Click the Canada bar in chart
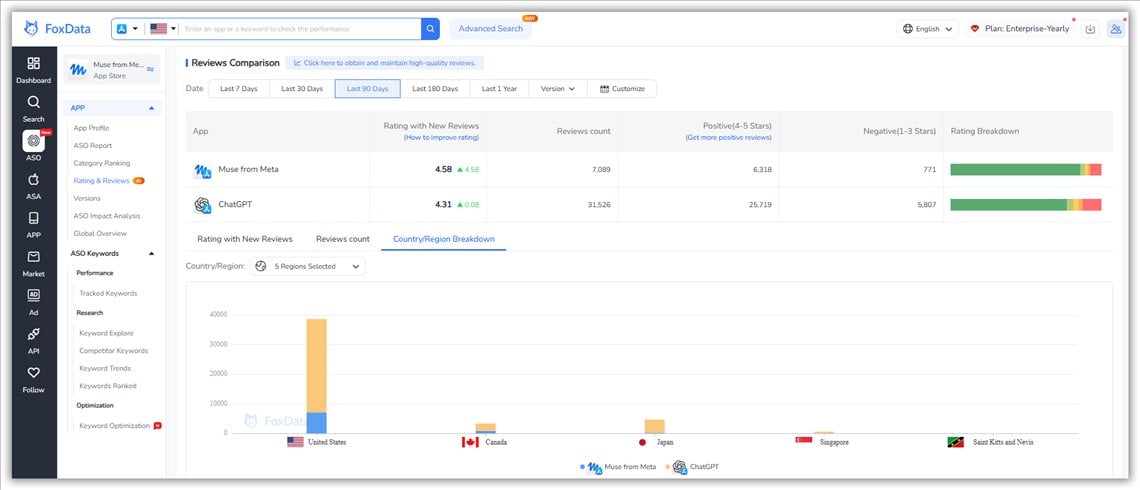The width and height of the screenshot is (1140, 490). tap(486, 428)
